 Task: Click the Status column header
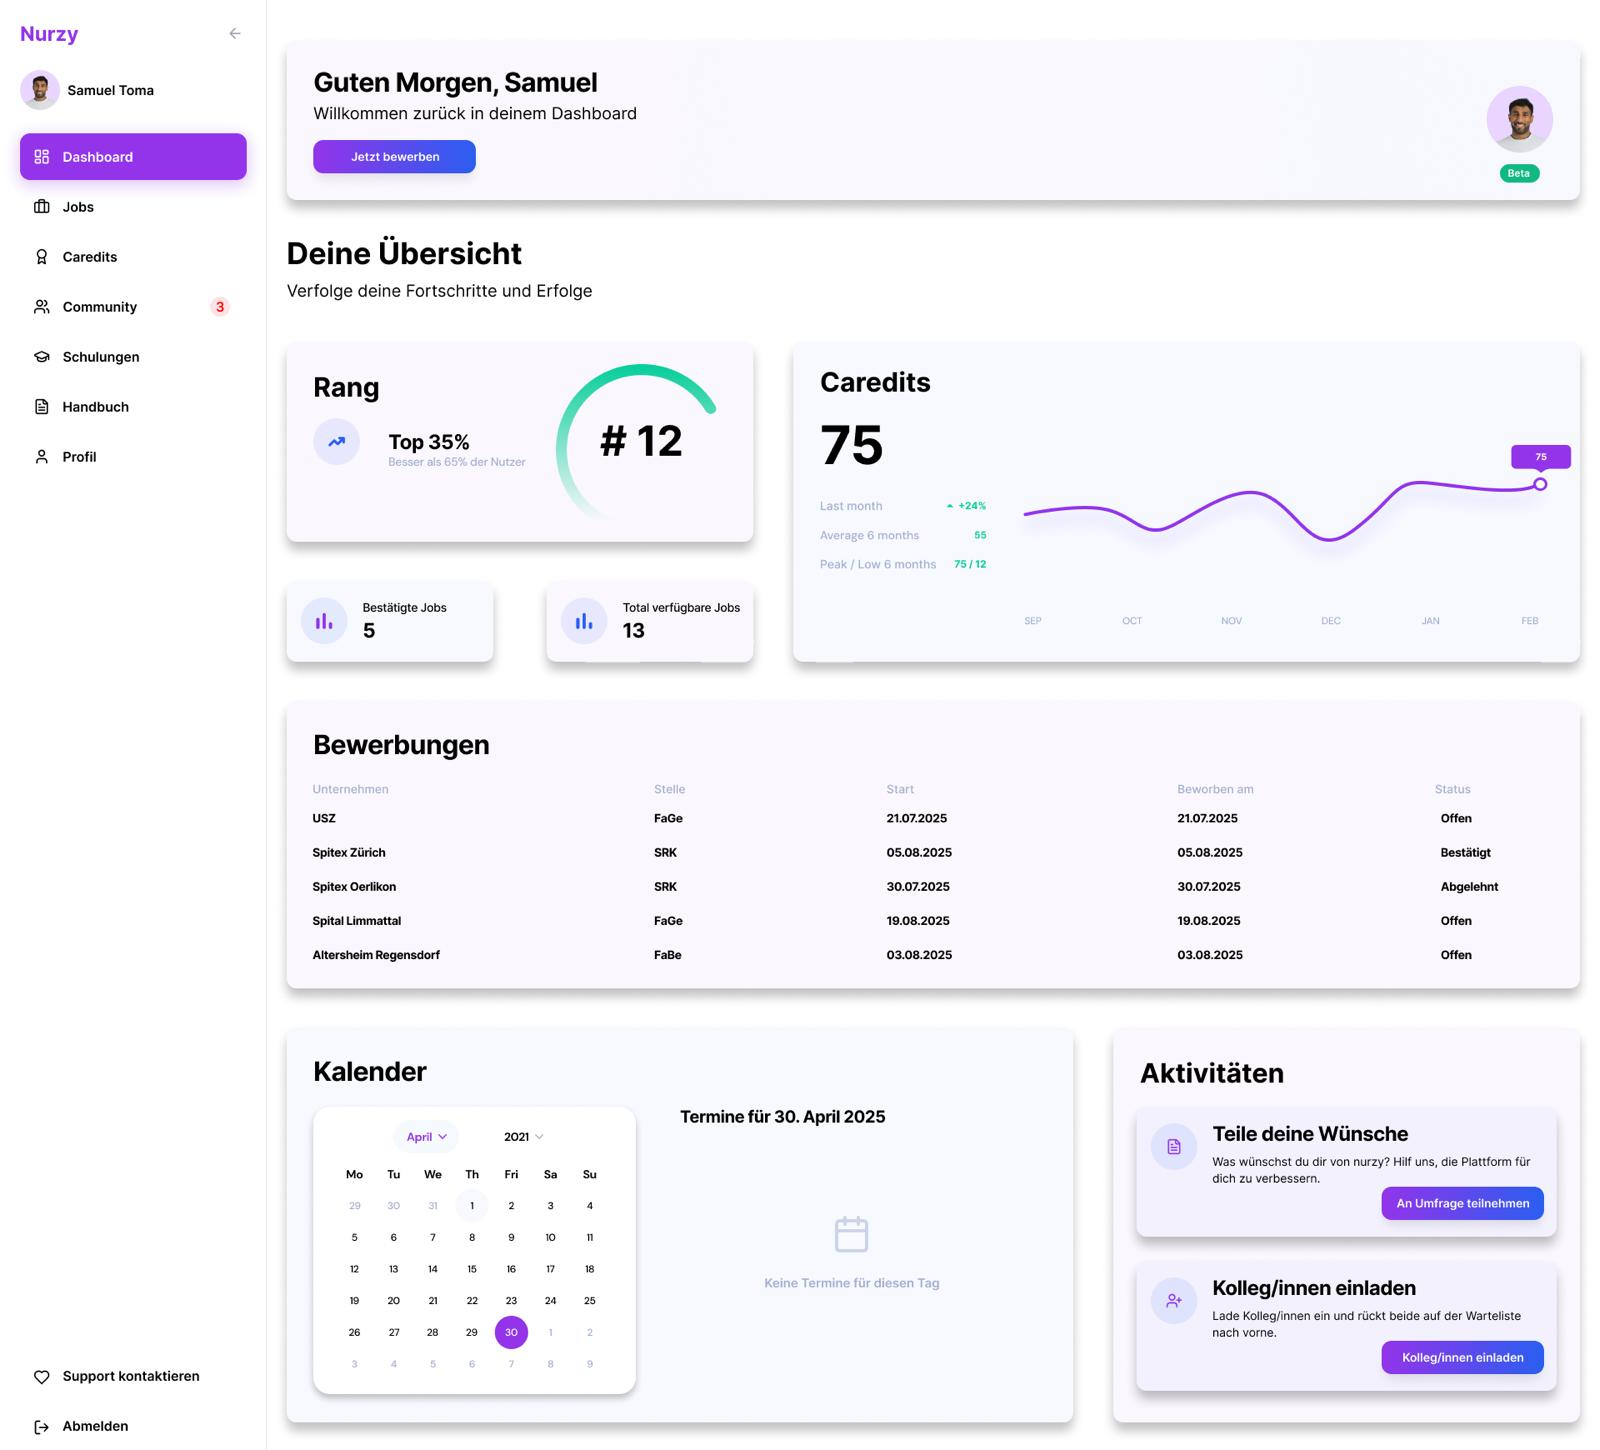pyautogui.click(x=1452, y=789)
